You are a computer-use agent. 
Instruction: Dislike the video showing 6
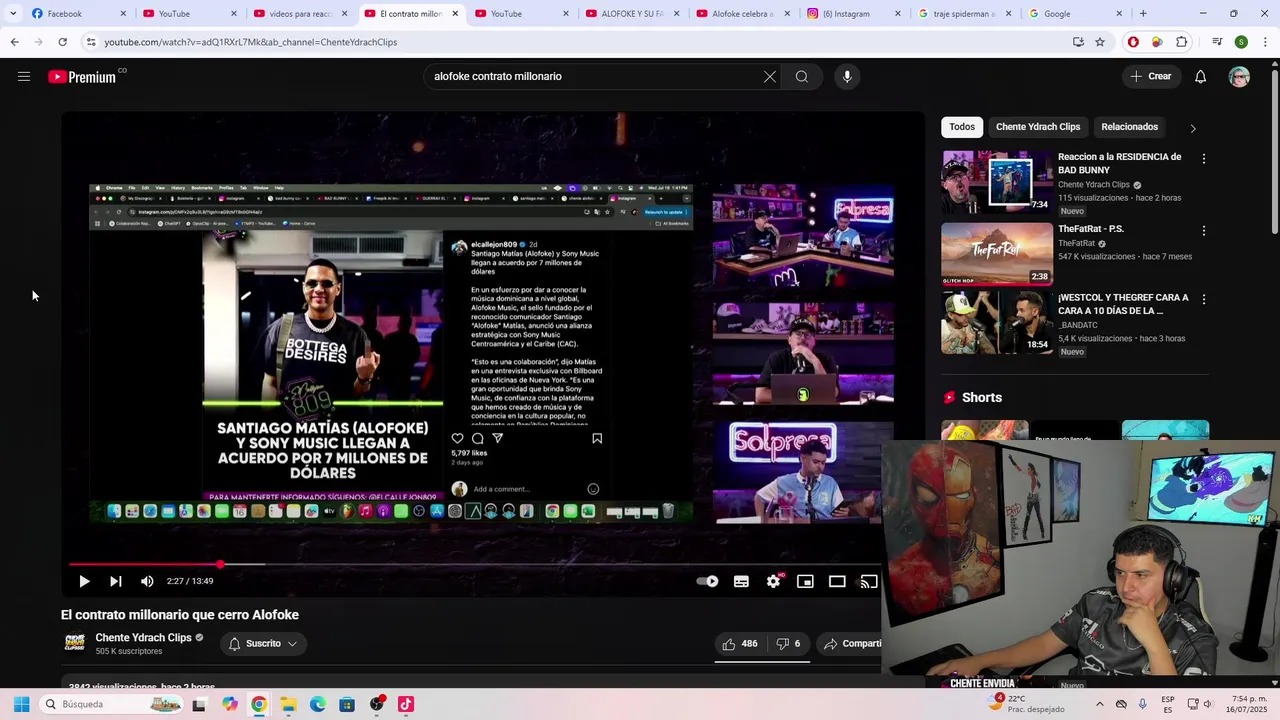click(x=789, y=644)
